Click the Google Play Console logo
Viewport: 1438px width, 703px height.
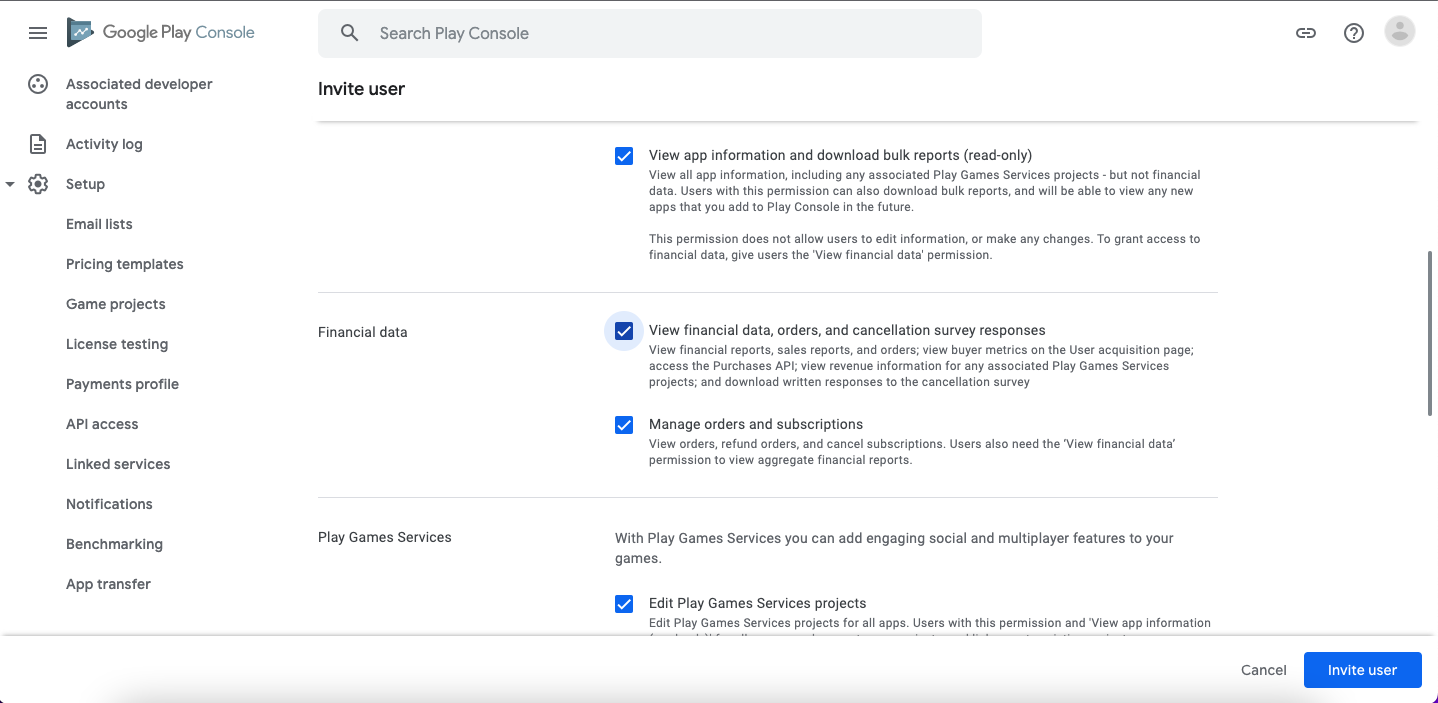coord(161,33)
